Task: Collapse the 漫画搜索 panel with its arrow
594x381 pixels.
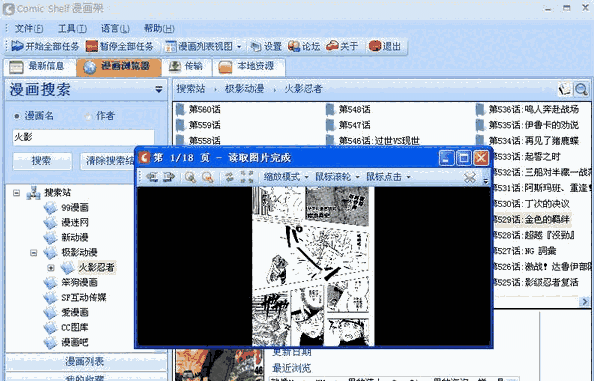Action: click(159, 89)
